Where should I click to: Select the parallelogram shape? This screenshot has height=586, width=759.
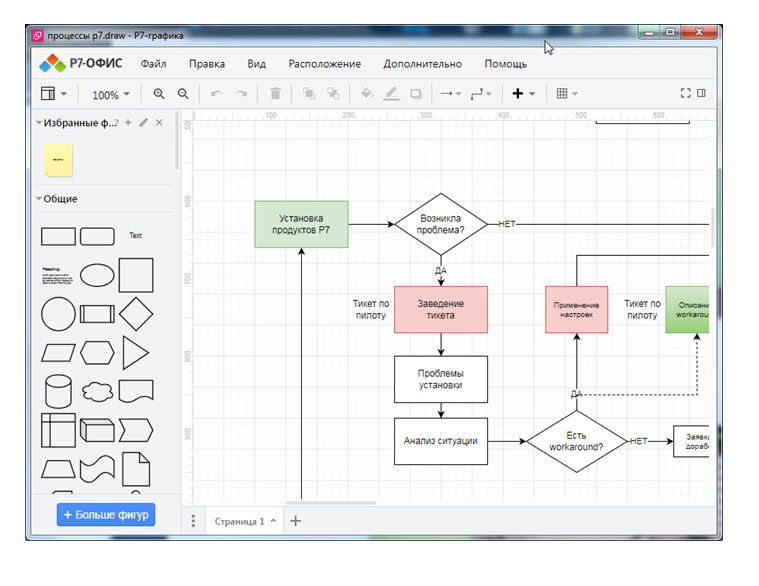tap(58, 353)
